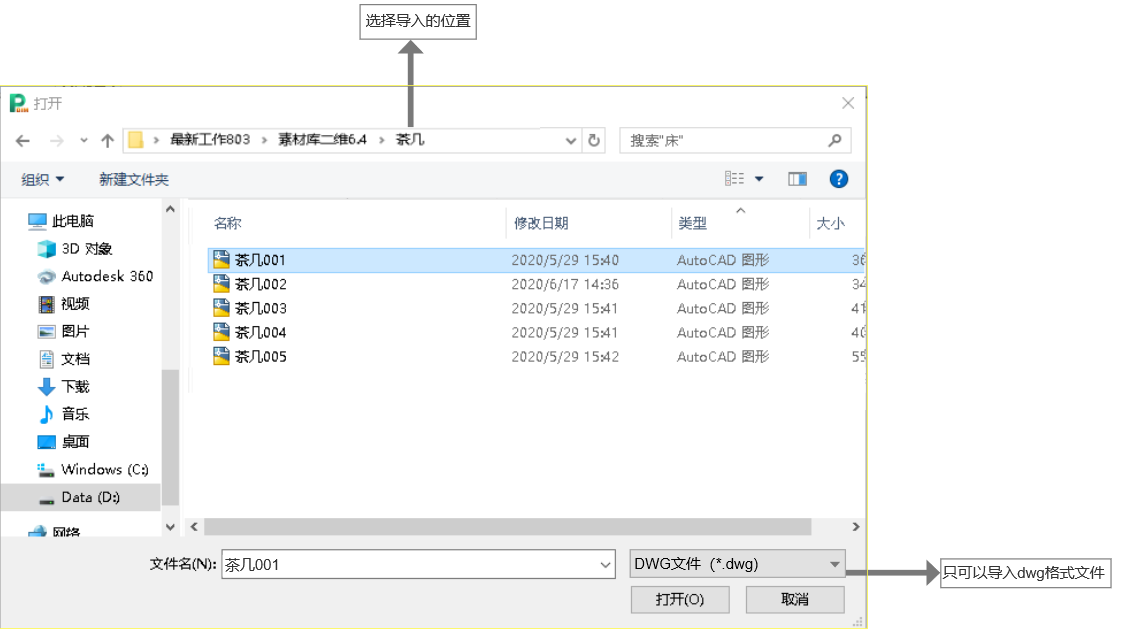This screenshot has height=630, width=1121.
Task: Refresh the current folder view
Action: [x=594, y=141]
